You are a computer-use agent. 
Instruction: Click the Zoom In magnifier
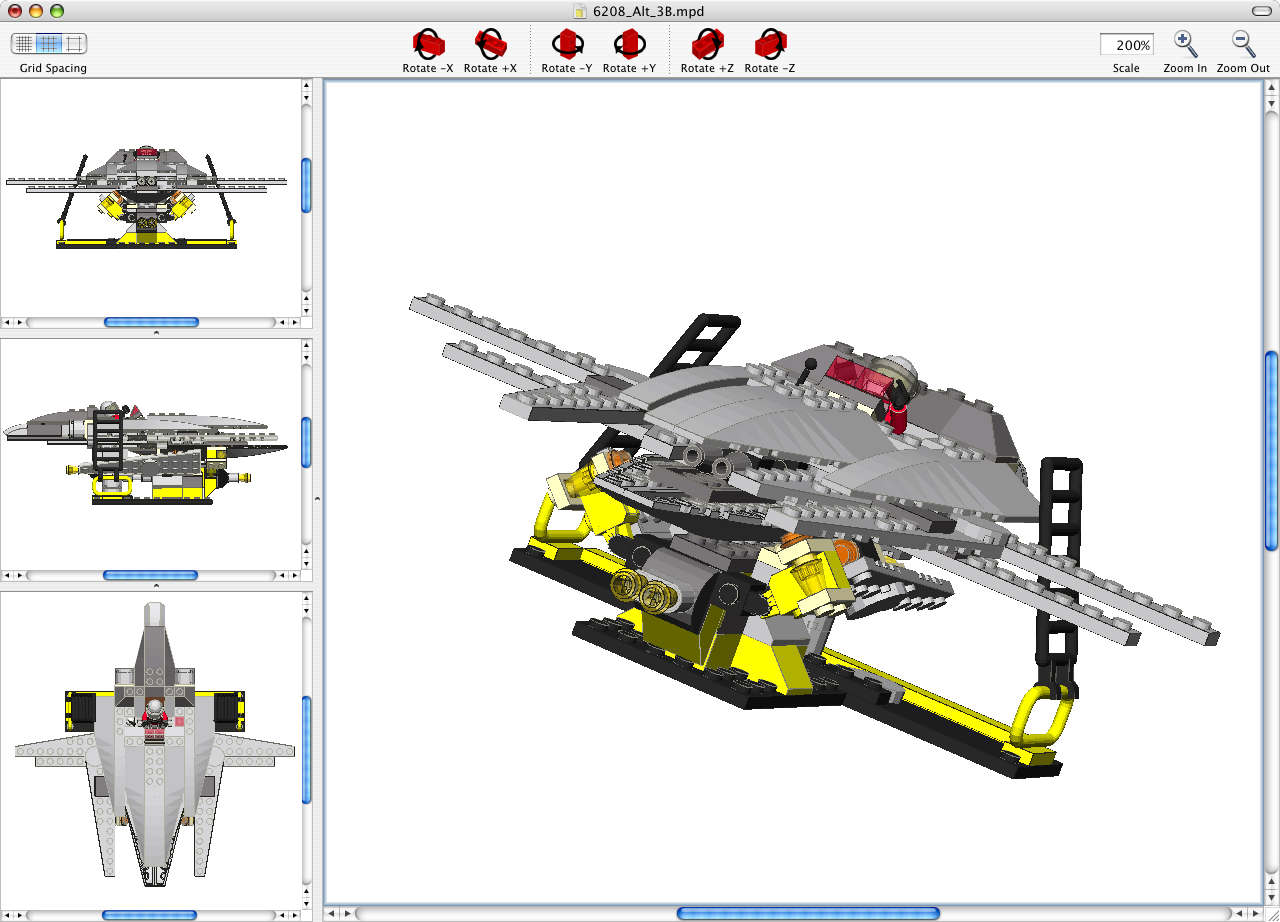click(1185, 43)
